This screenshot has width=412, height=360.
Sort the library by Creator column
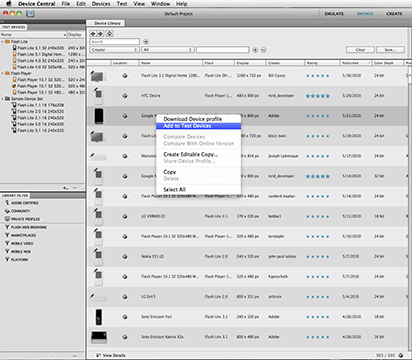(x=285, y=63)
